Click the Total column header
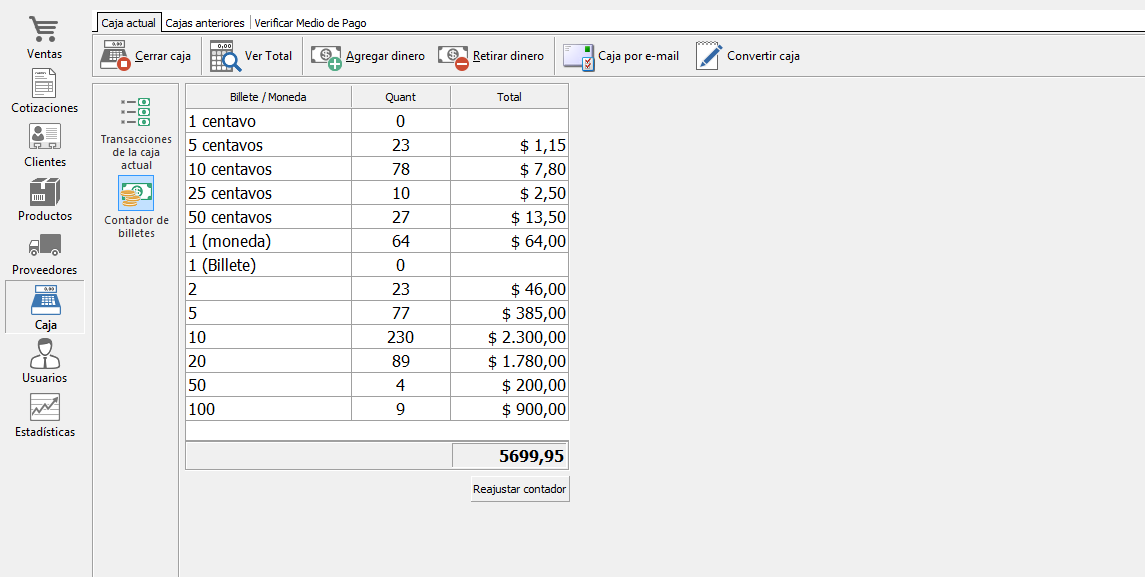Screen dimensions: 1145x577 point(509,96)
